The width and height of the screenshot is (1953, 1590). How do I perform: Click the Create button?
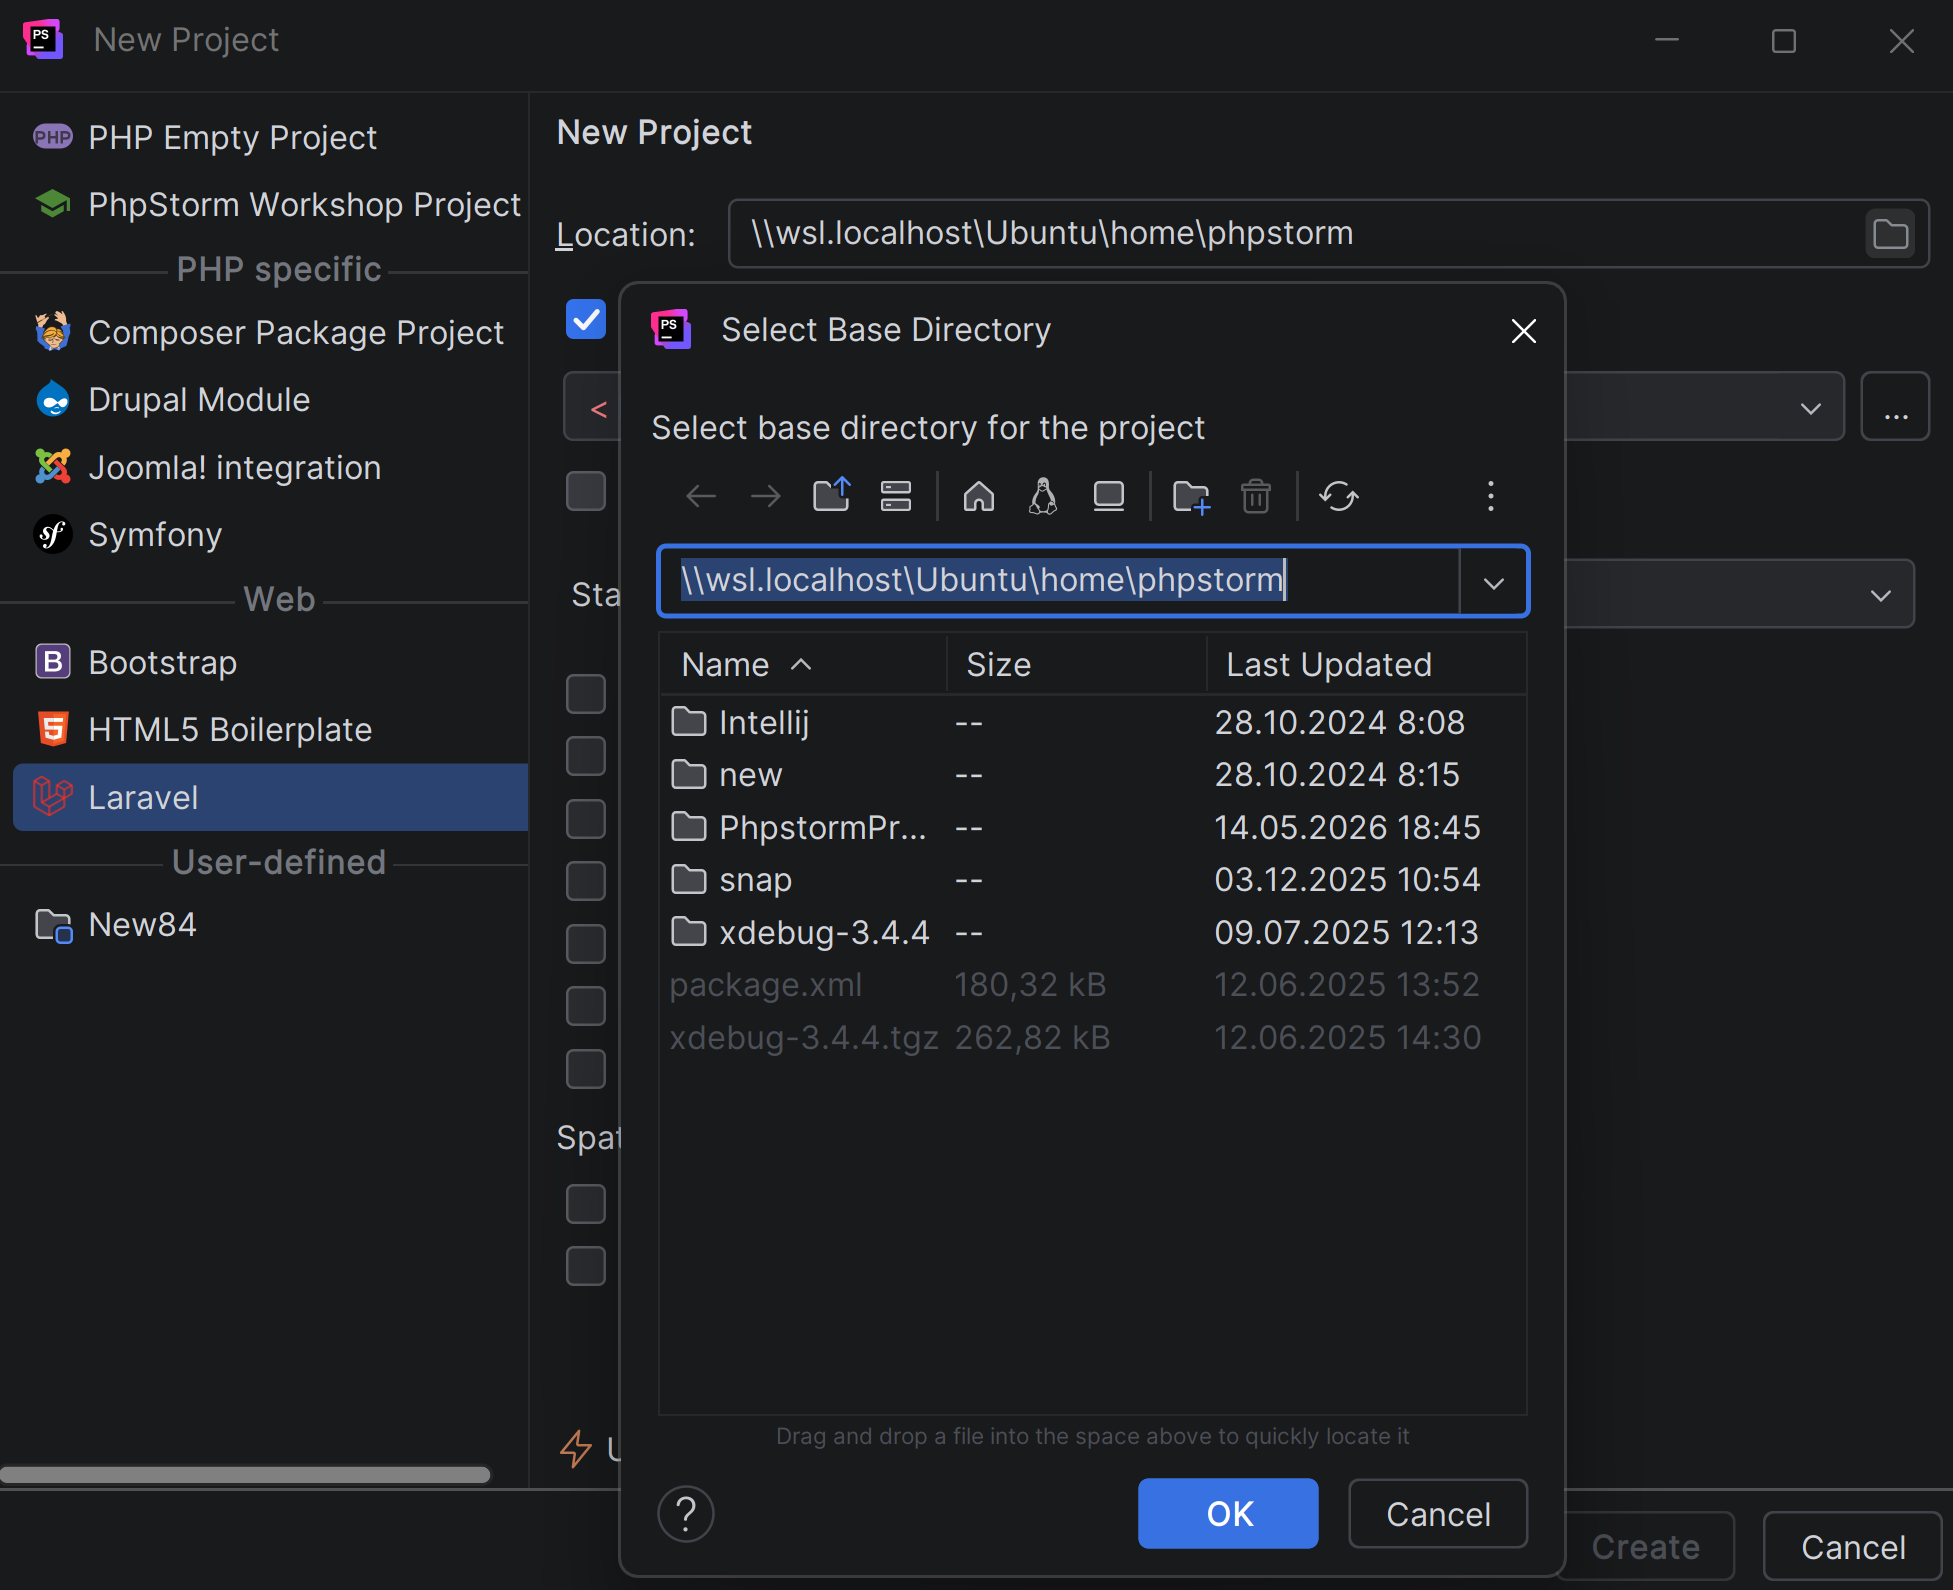tap(1646, 1548)
